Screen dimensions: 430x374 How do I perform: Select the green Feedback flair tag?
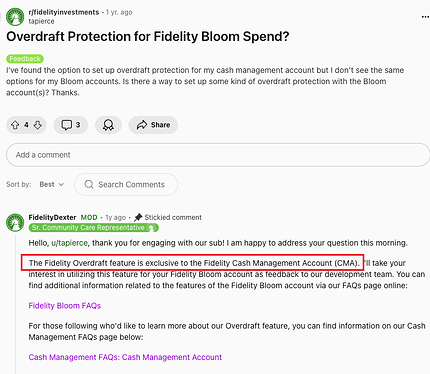(x=25, y=59)
